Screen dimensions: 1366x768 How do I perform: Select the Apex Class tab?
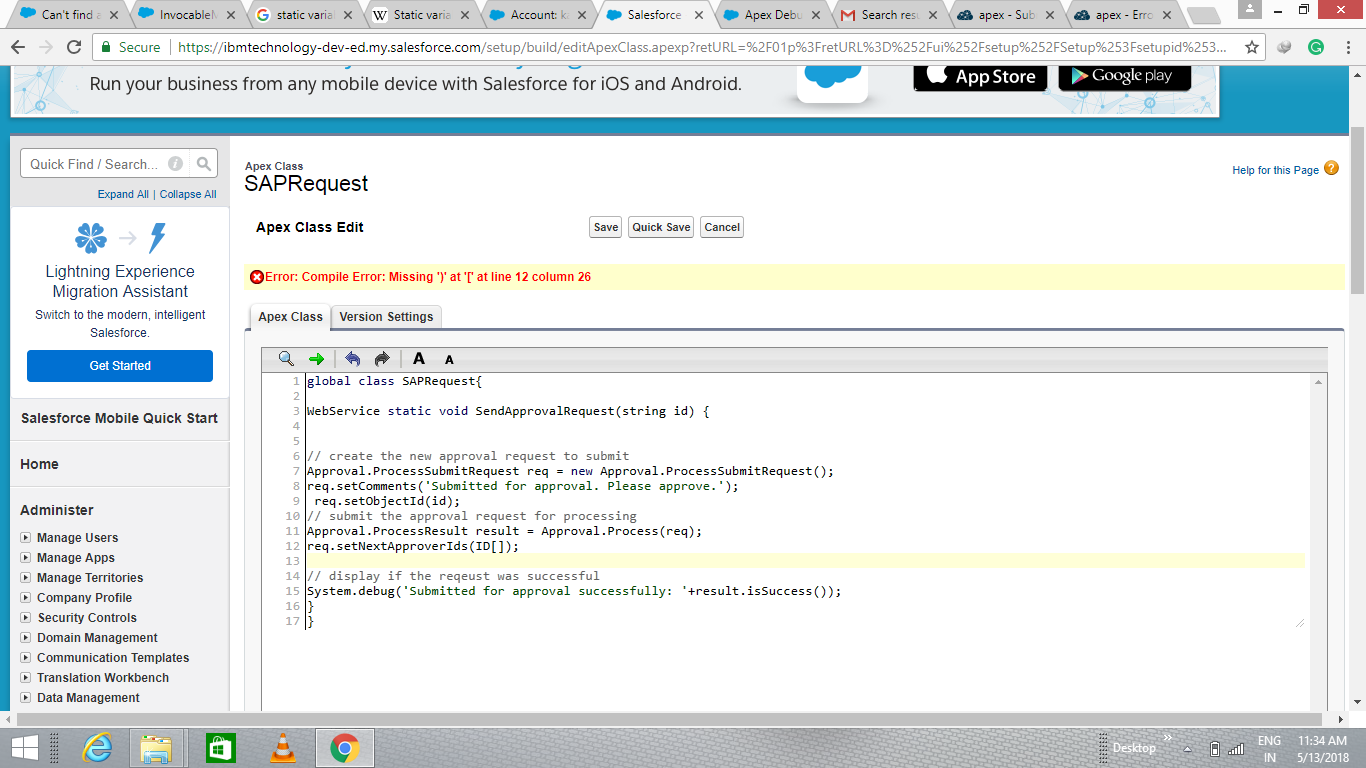(x=290, y=317)
